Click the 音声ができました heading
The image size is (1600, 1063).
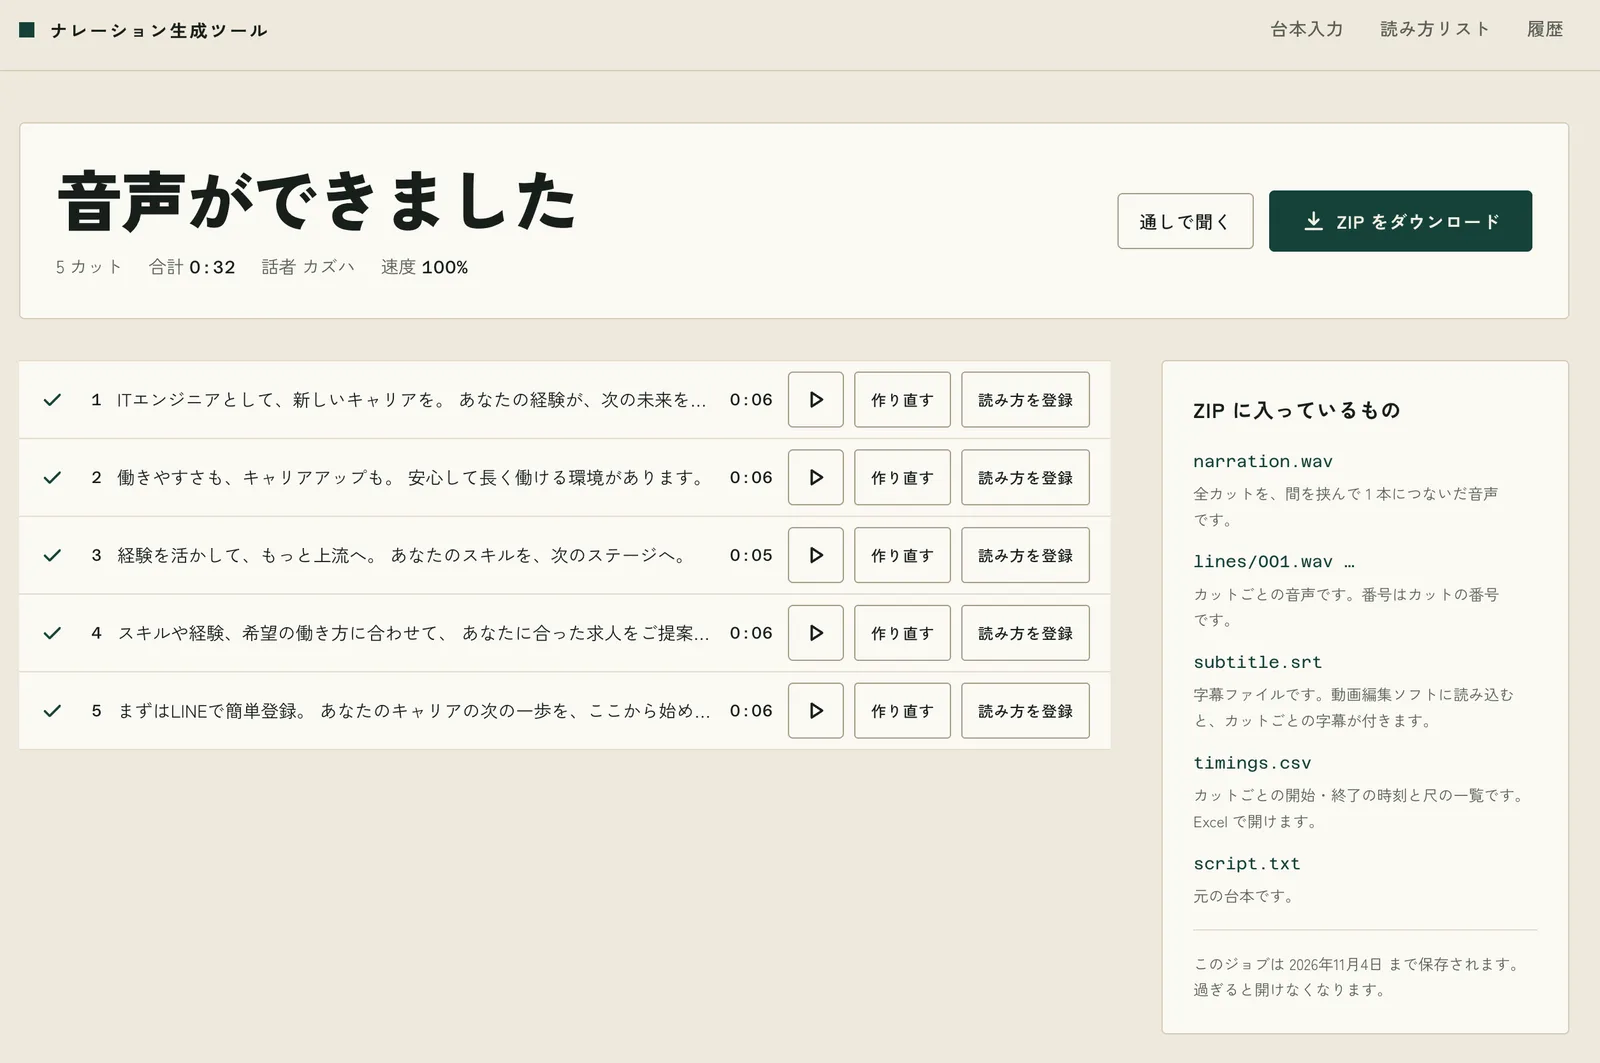pyautogui.click(x=317, y=201)
